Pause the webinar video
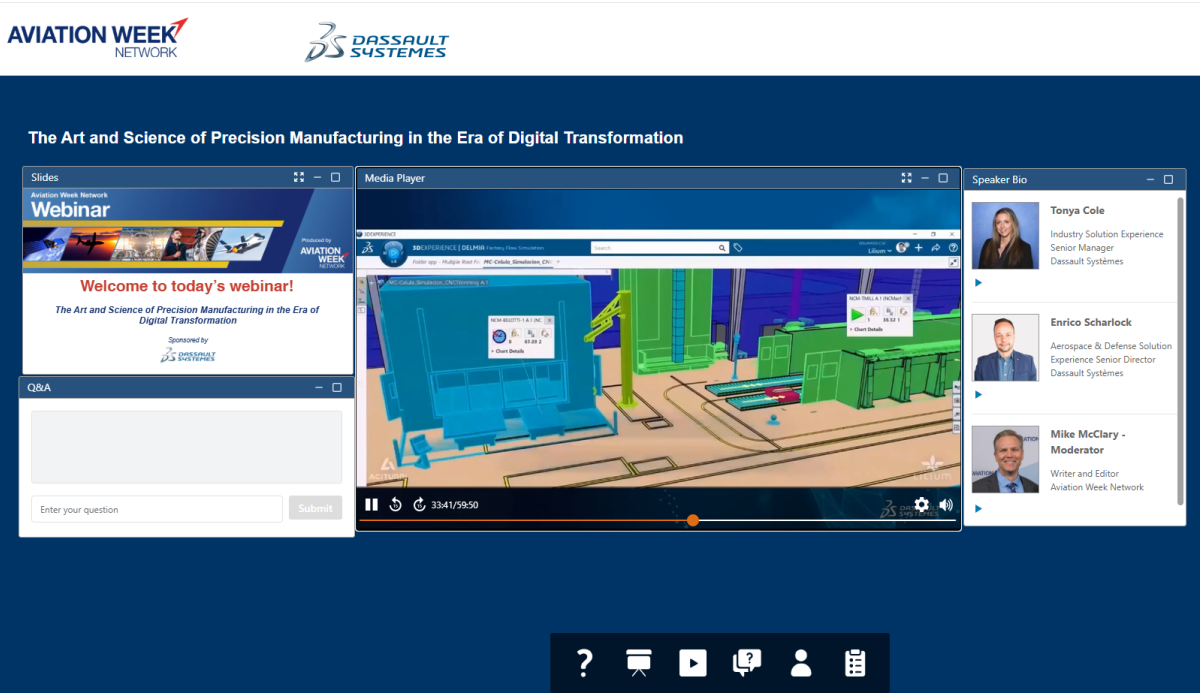Viewport: 1200px width, 693px height. 371,505
